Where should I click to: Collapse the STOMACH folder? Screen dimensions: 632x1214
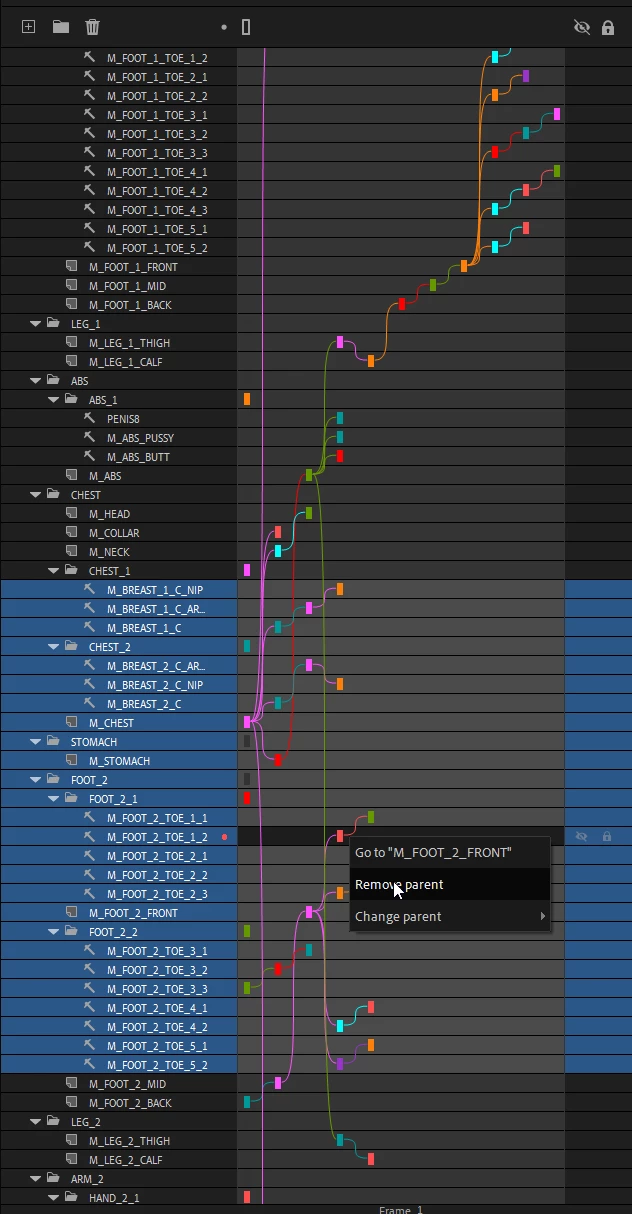[36, 742]
